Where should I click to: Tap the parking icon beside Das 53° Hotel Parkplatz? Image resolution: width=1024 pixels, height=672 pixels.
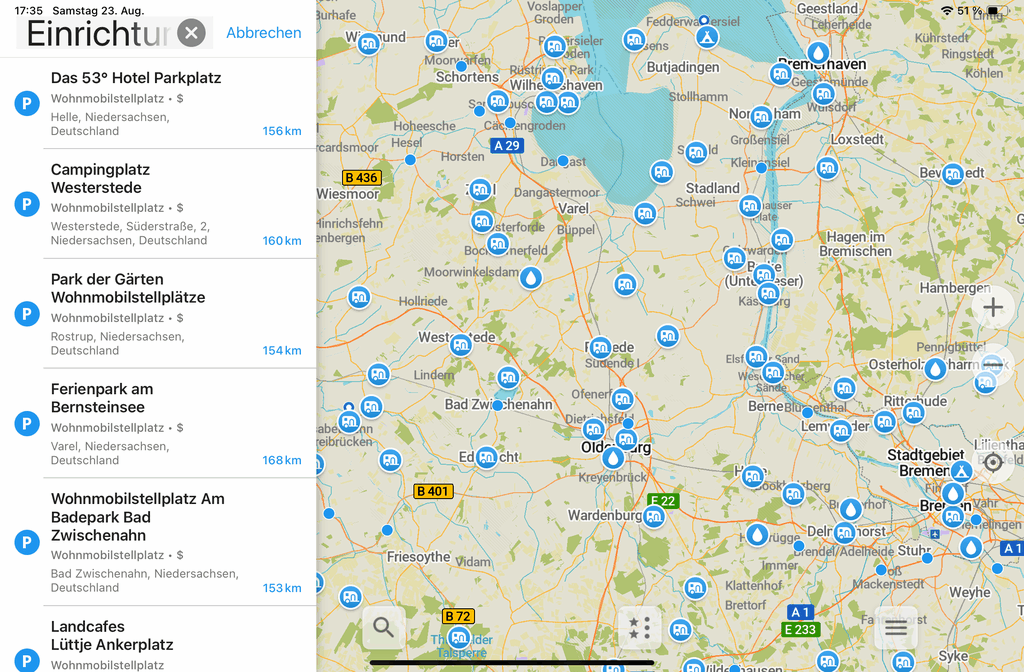(x=27, y=103)
